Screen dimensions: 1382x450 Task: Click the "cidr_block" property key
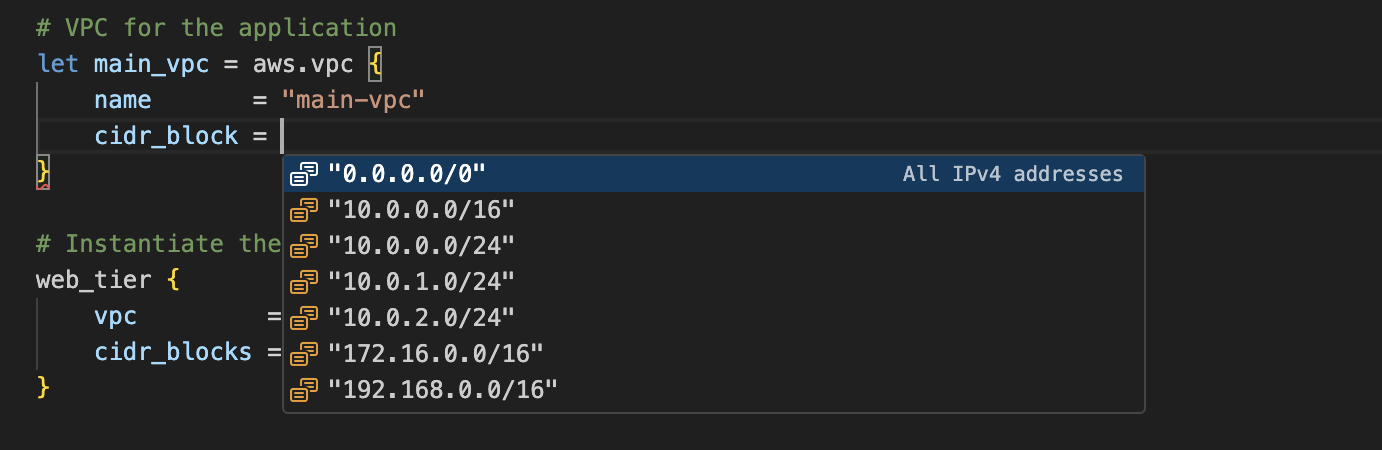[x=166, y=136]
